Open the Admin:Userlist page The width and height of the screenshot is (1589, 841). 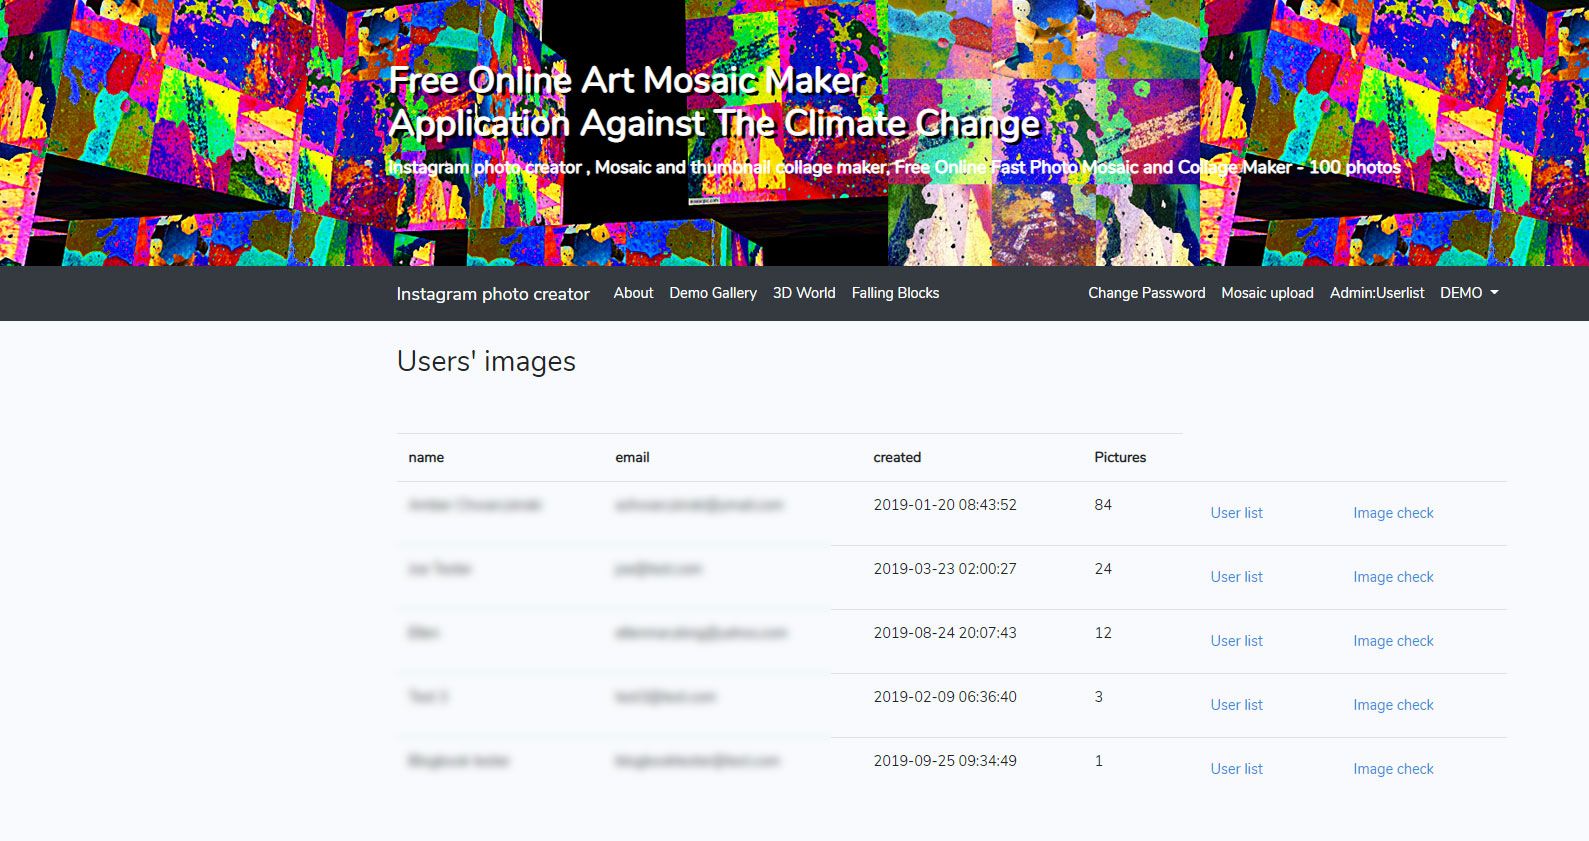point(1377,293)
